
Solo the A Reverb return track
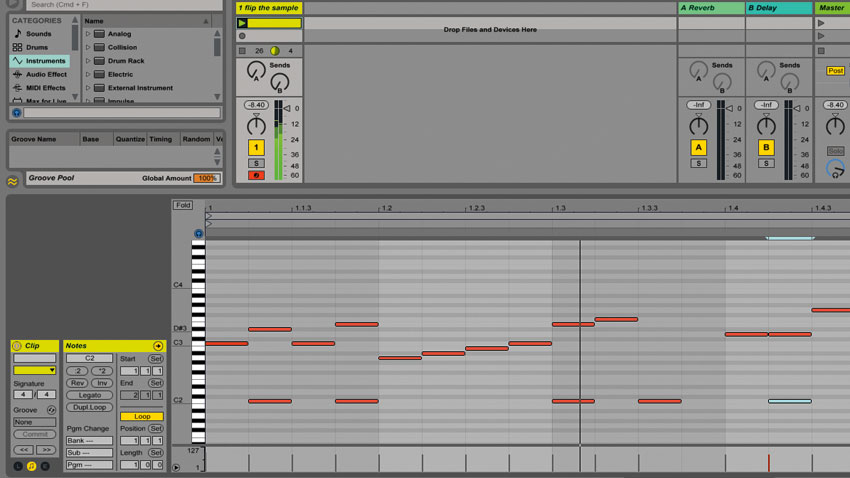[x=698, y=163]
